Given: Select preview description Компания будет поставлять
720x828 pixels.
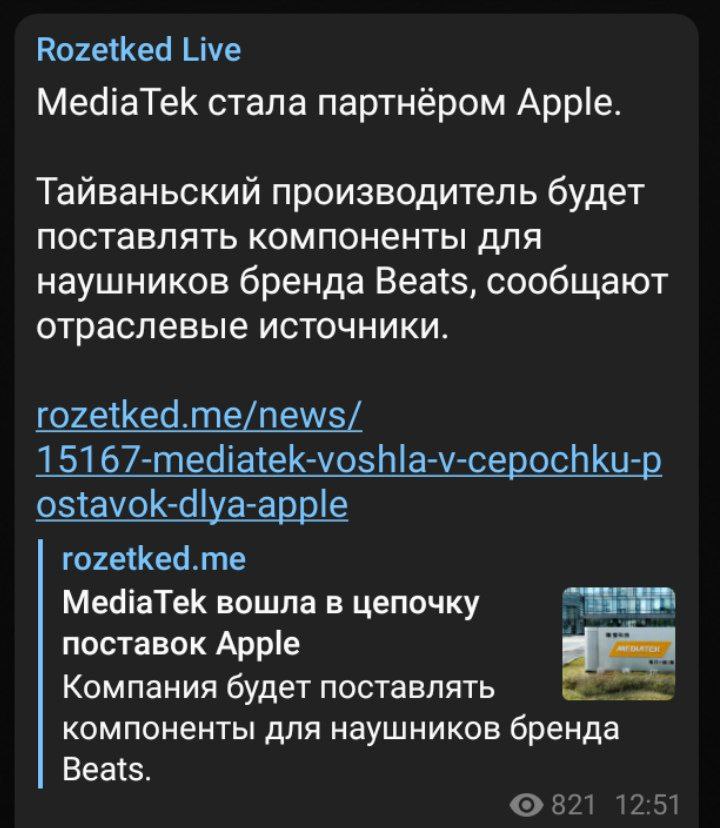Looking at the screenshot, I should pyautogui.click(x=278, y=687).
